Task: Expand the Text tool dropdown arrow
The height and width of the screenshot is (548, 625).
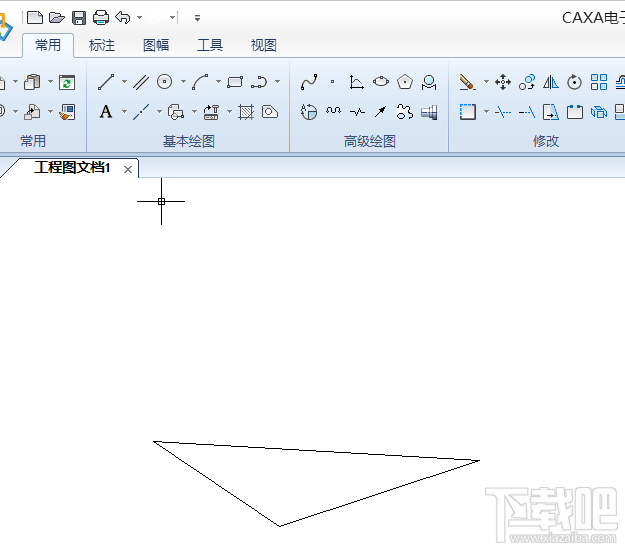Action: point(124,112)
